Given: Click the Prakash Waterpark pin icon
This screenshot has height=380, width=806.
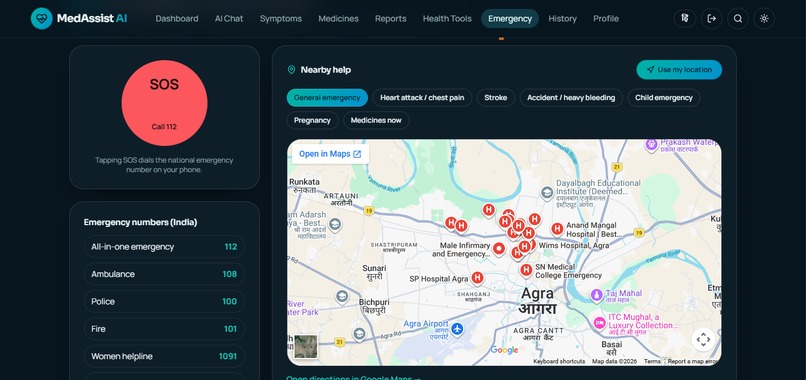Looking at the screenshot, I should pyautogui.click(x=652, y=146).
